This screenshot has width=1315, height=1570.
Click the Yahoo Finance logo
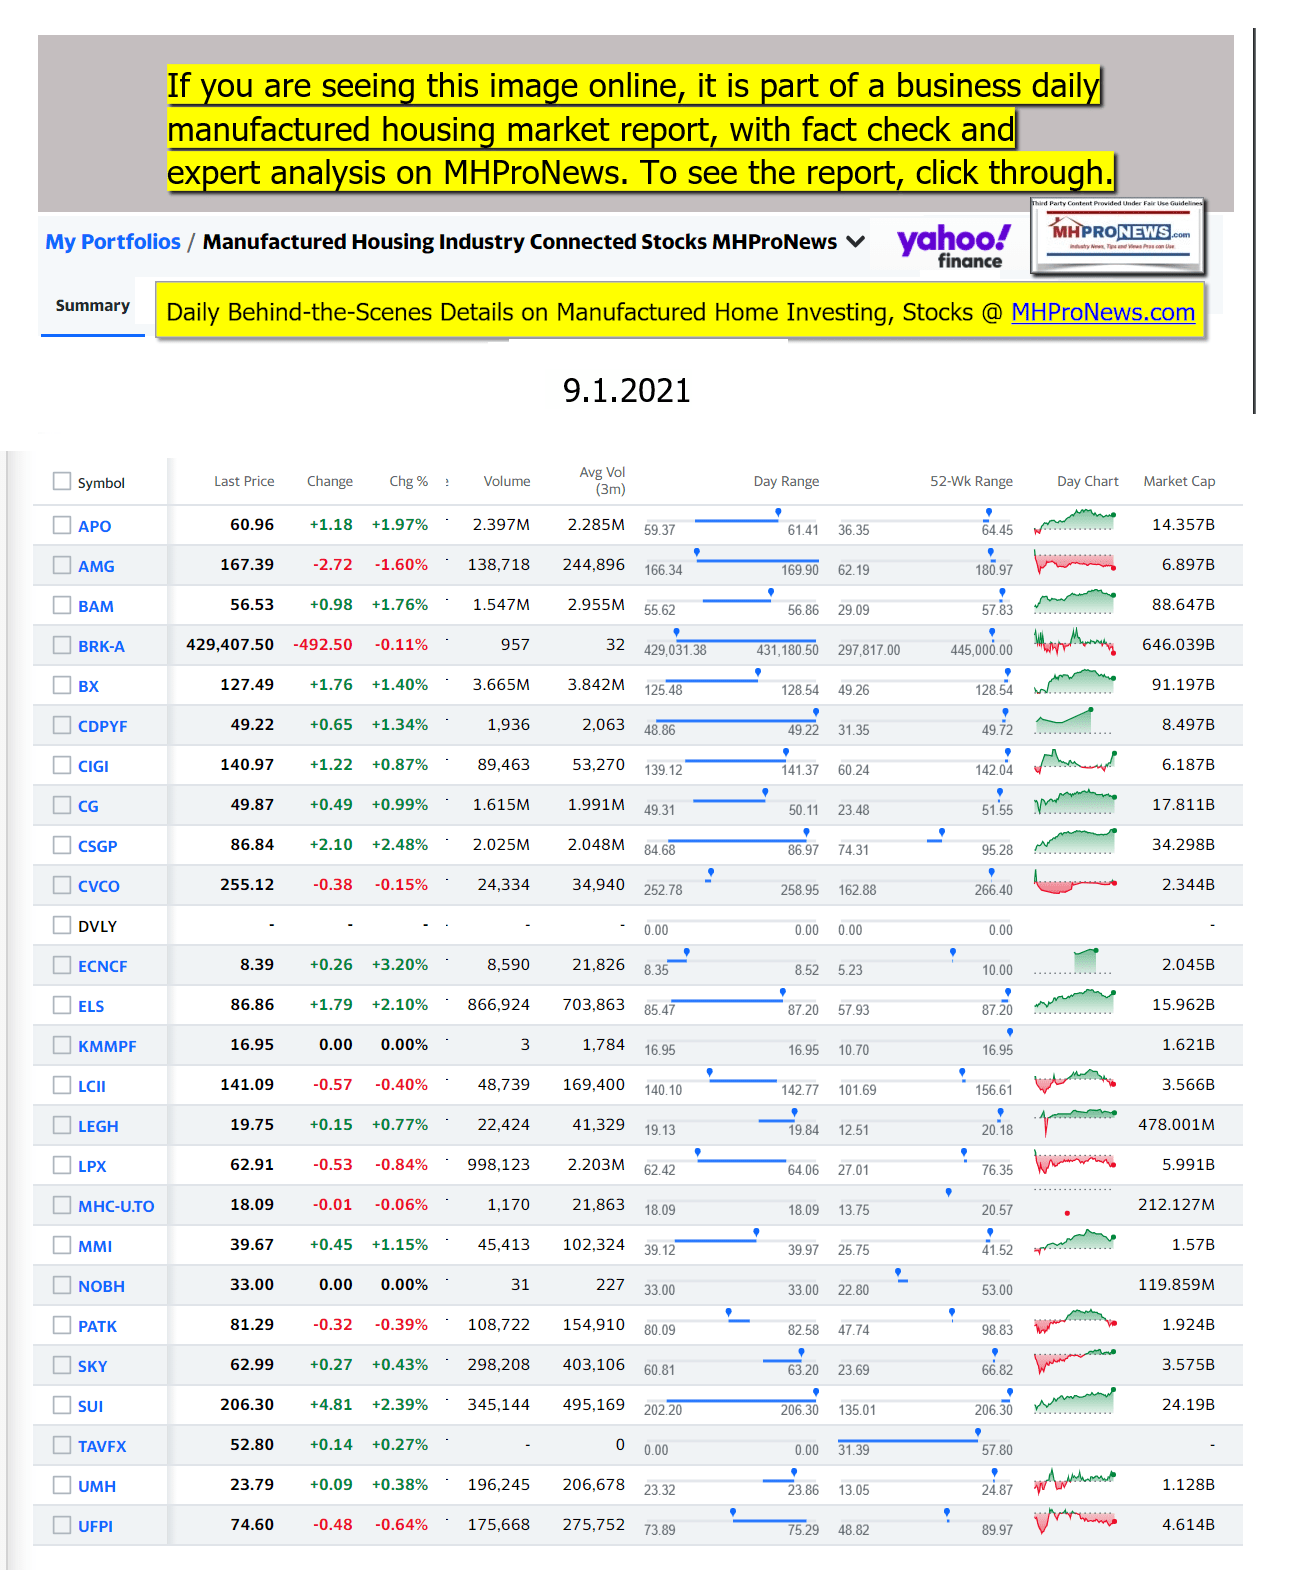[x=953, y=246]
